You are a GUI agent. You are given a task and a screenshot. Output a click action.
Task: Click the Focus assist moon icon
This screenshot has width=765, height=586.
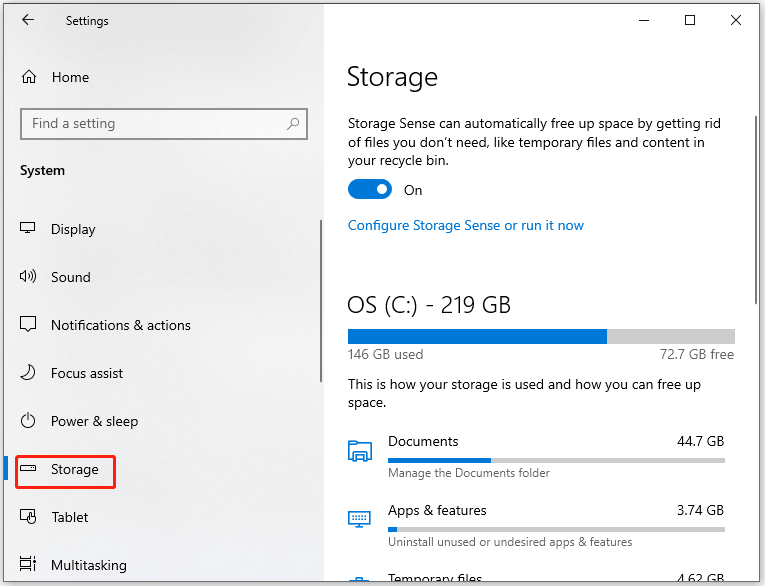pyautogui.click(x=28, y=372)
